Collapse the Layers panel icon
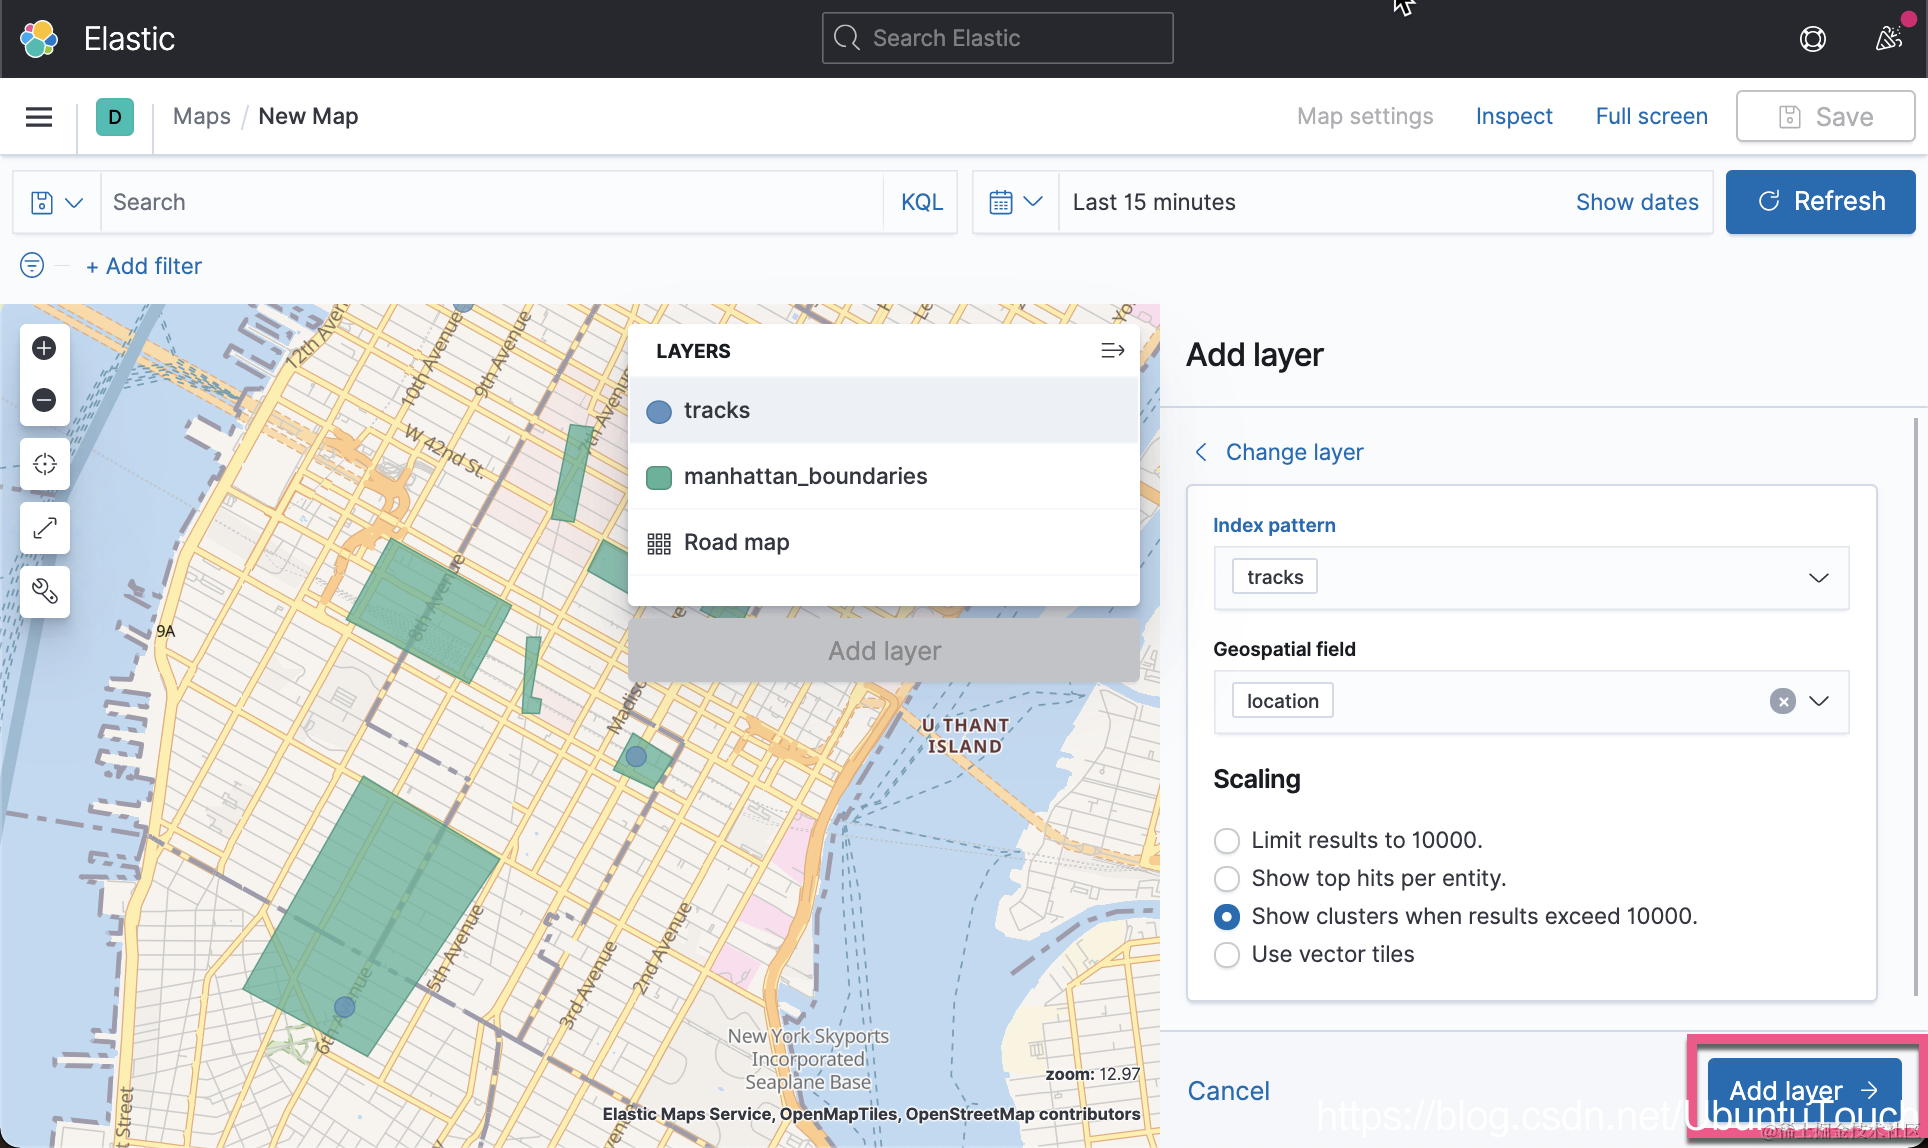This screenshot has width=1928, height=1148. point(1112,351)
